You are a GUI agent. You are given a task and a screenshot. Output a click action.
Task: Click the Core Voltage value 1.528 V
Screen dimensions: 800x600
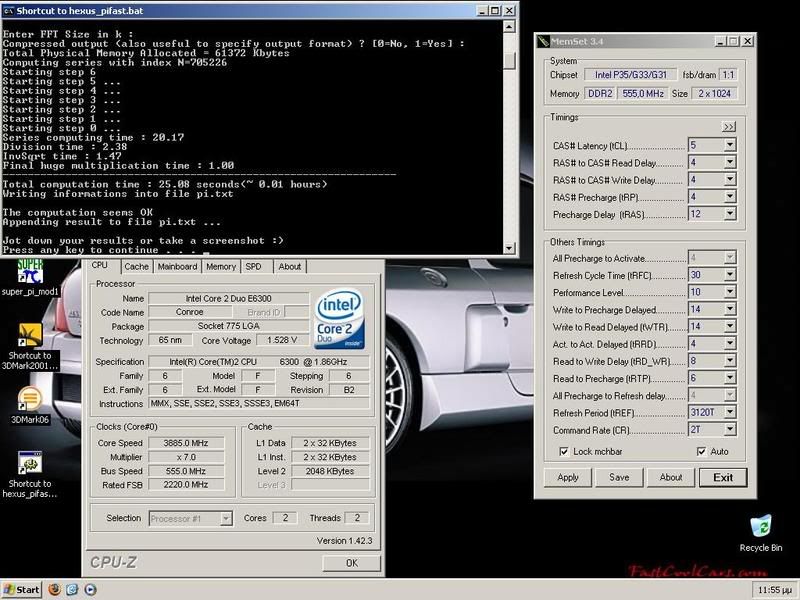[x=282, y=340]
